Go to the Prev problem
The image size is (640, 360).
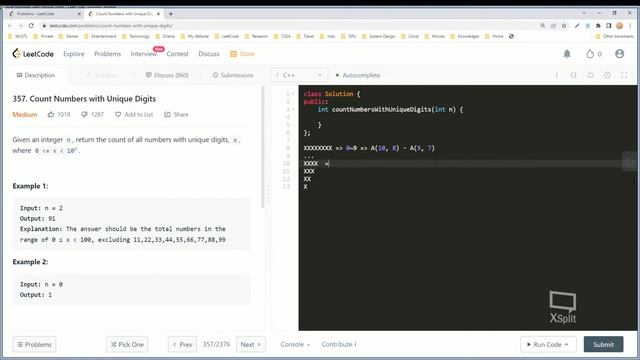click(182, 344)
